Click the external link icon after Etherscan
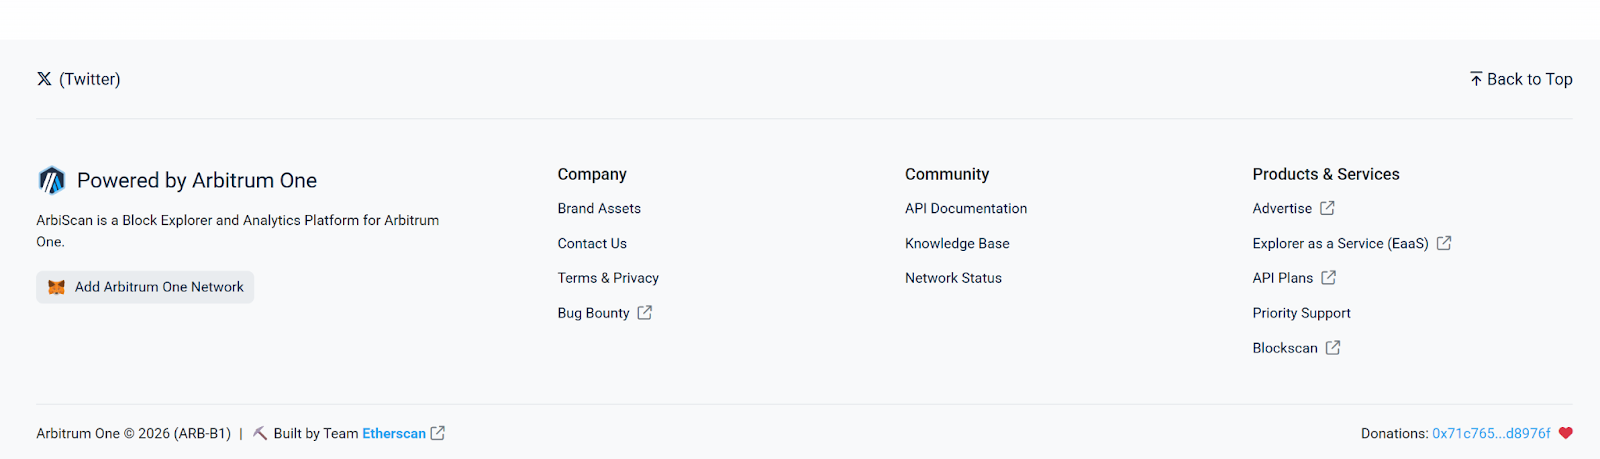Image resolution: width=1600 pixels, height=459 pixels. [x=438, y=433]
